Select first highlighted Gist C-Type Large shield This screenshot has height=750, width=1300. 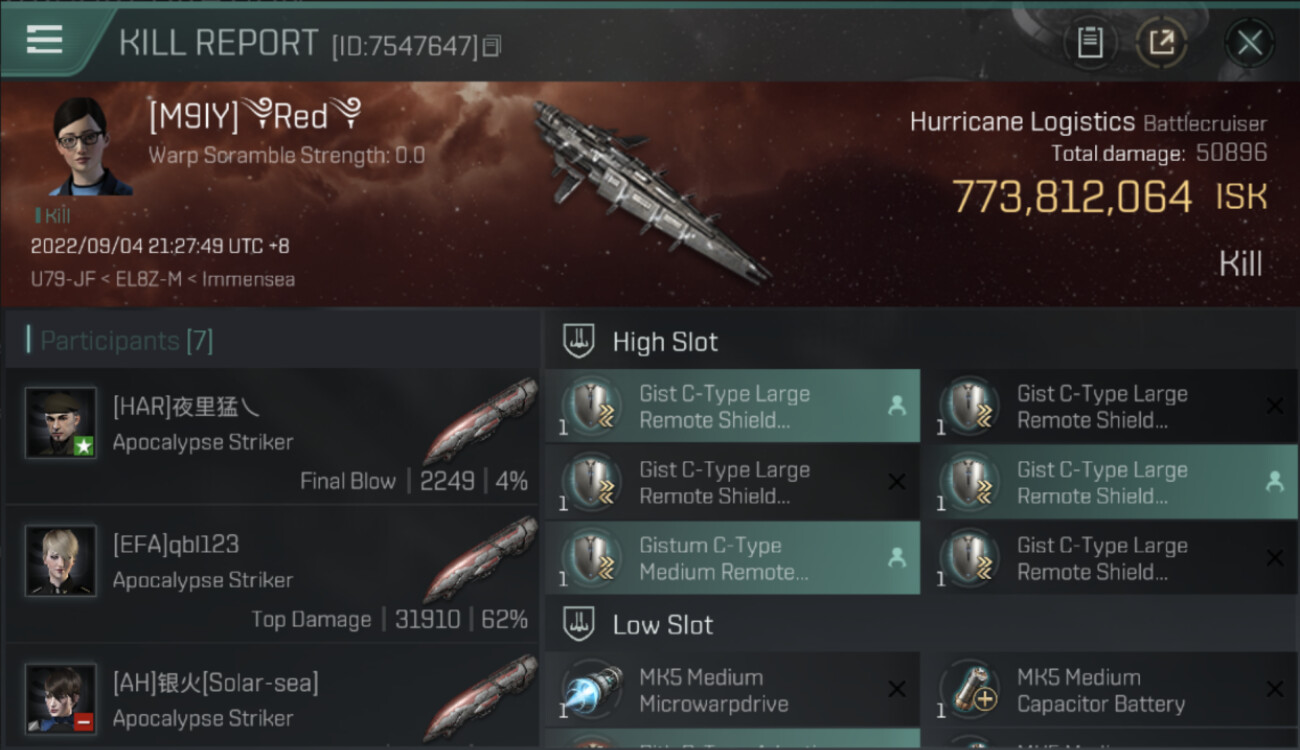point(733,406)
